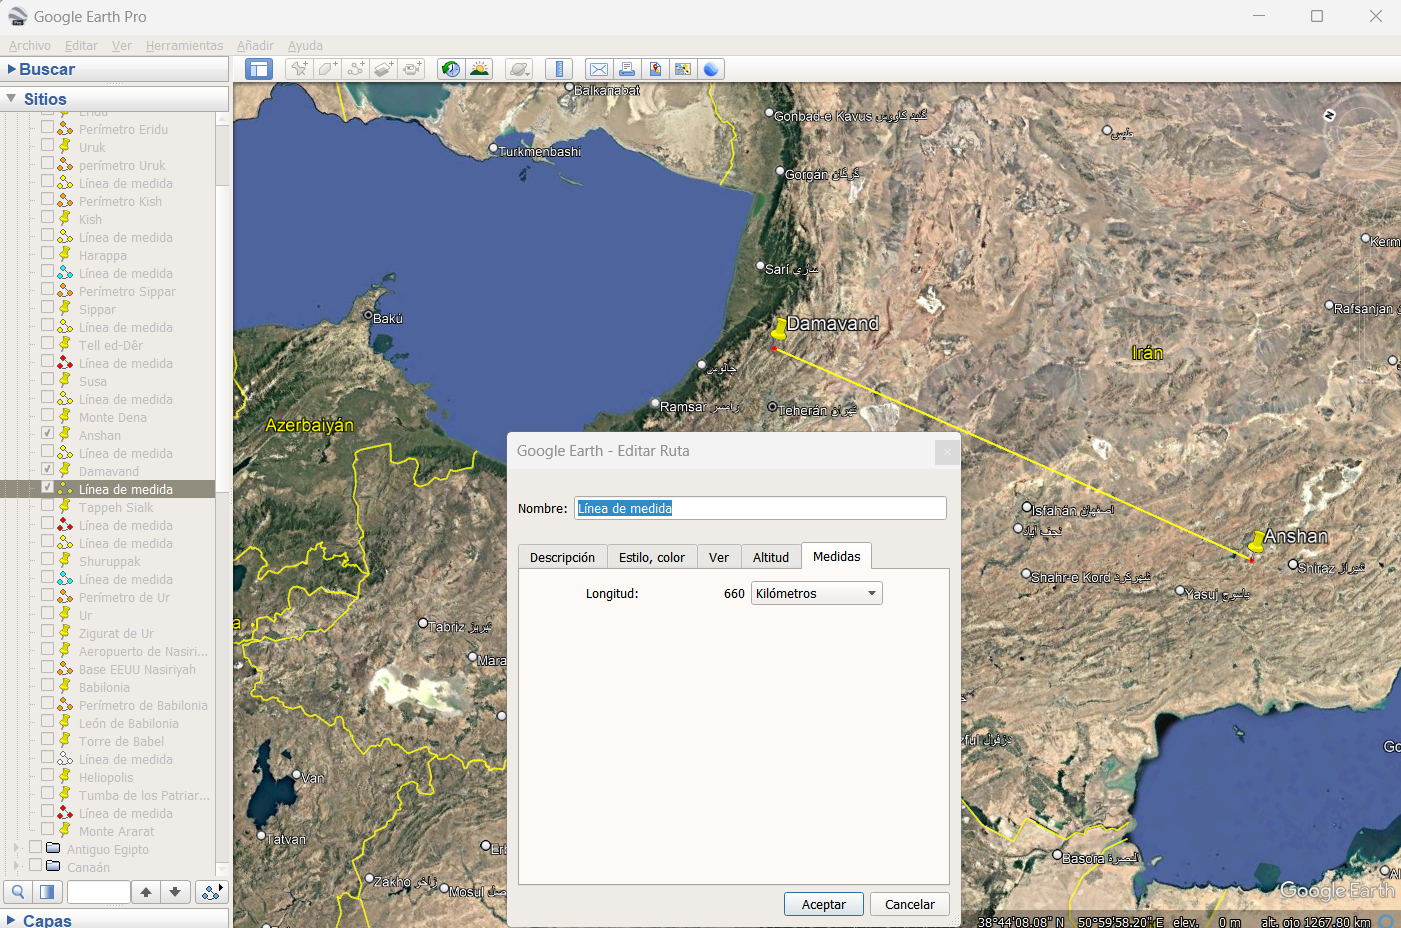1401x928 pixels.
Task: Select Monte Ararat in the places list
Action: point(117,831)
